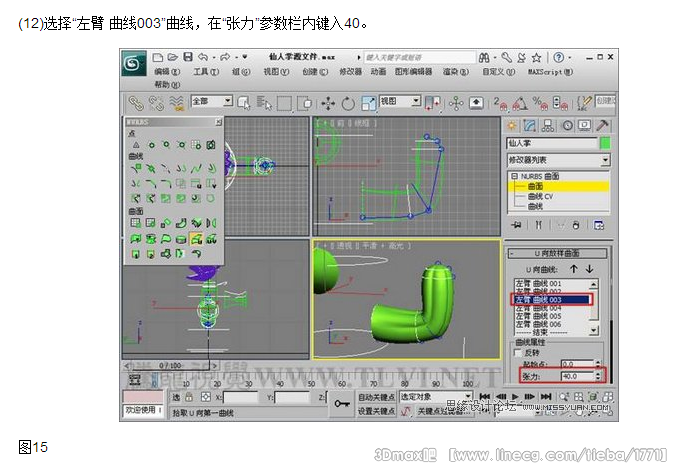Open the 编辑(E) menu
The width and height of the screenshot is (696, 472).
167,71
